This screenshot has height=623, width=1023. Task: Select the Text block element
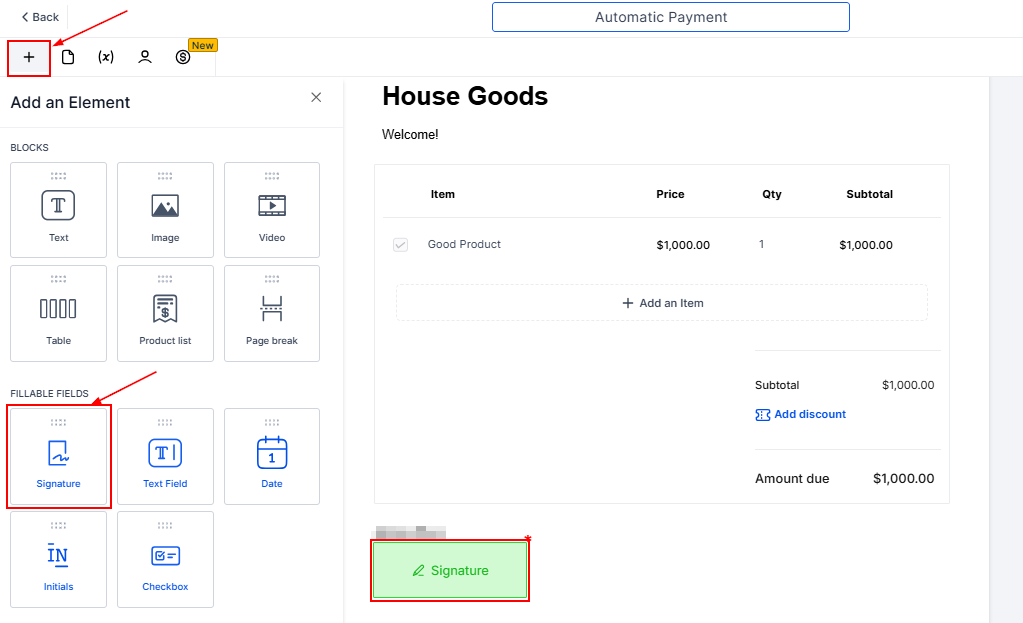click(x=59, y=210)
